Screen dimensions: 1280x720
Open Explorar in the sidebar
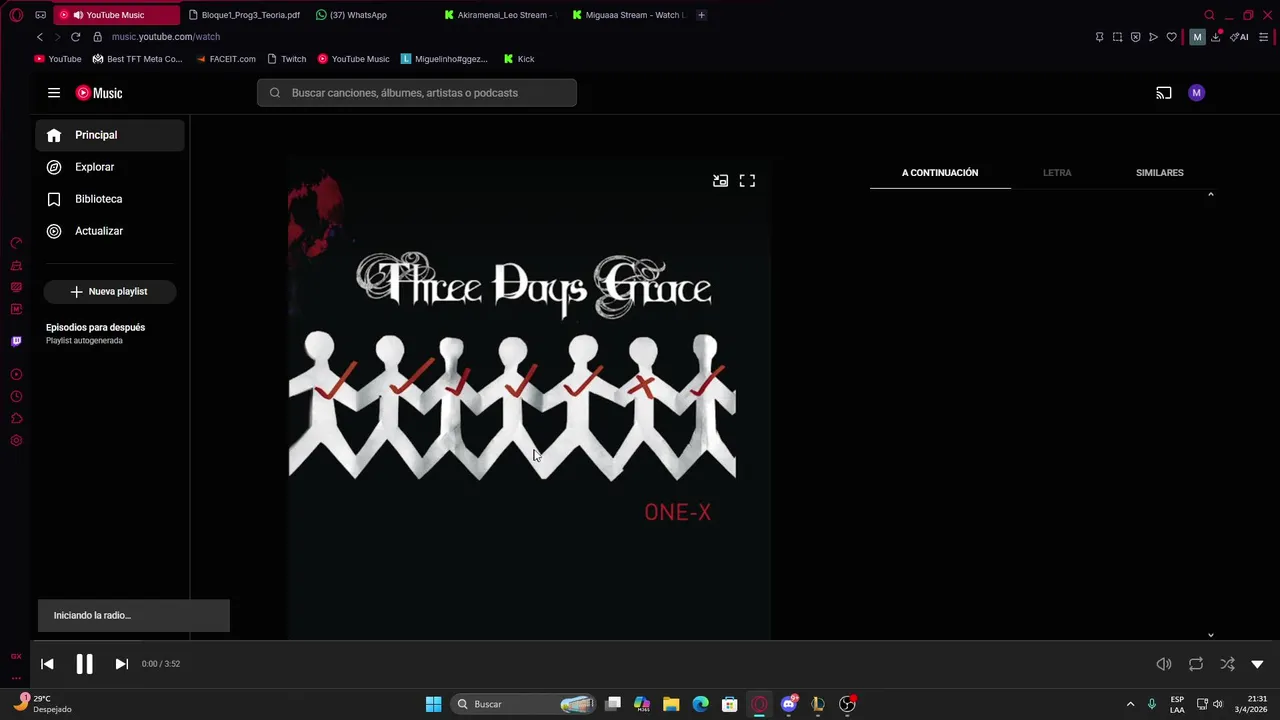(x=110, y=167)
